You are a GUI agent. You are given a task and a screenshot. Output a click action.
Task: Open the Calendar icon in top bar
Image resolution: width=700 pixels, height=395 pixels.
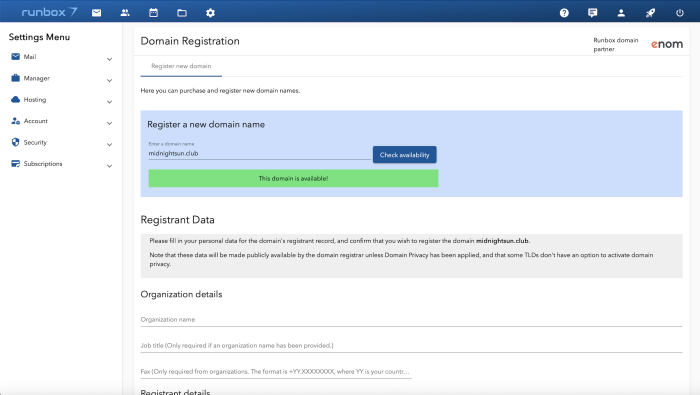click(x=154, y=13)
